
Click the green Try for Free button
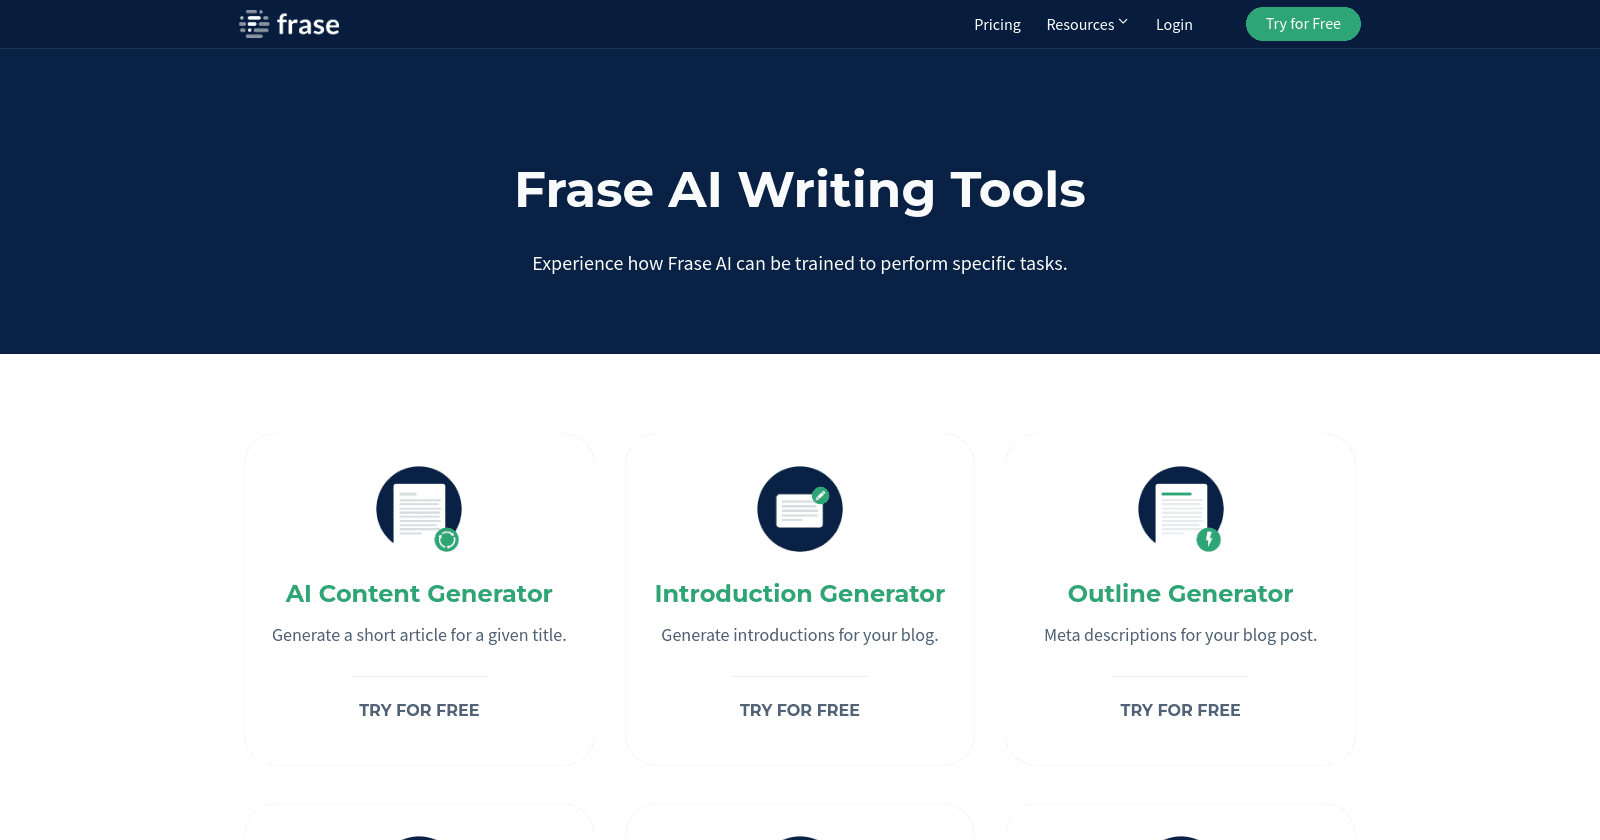1303,24
